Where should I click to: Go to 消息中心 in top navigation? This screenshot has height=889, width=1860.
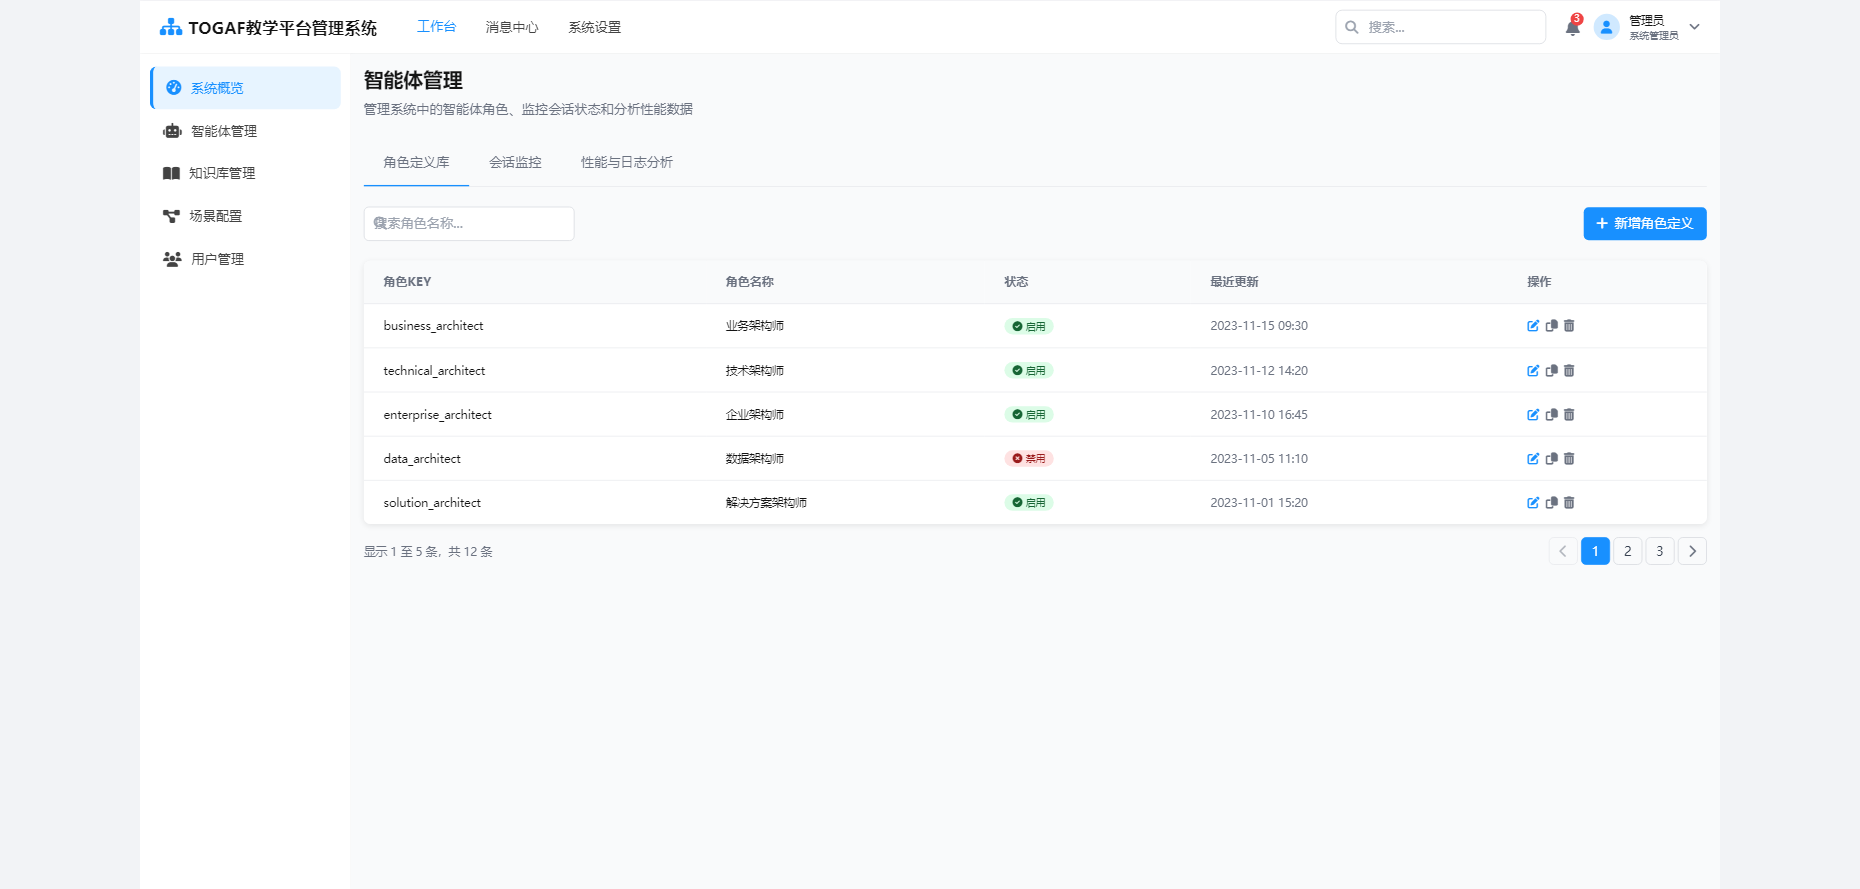pos(512,27)
